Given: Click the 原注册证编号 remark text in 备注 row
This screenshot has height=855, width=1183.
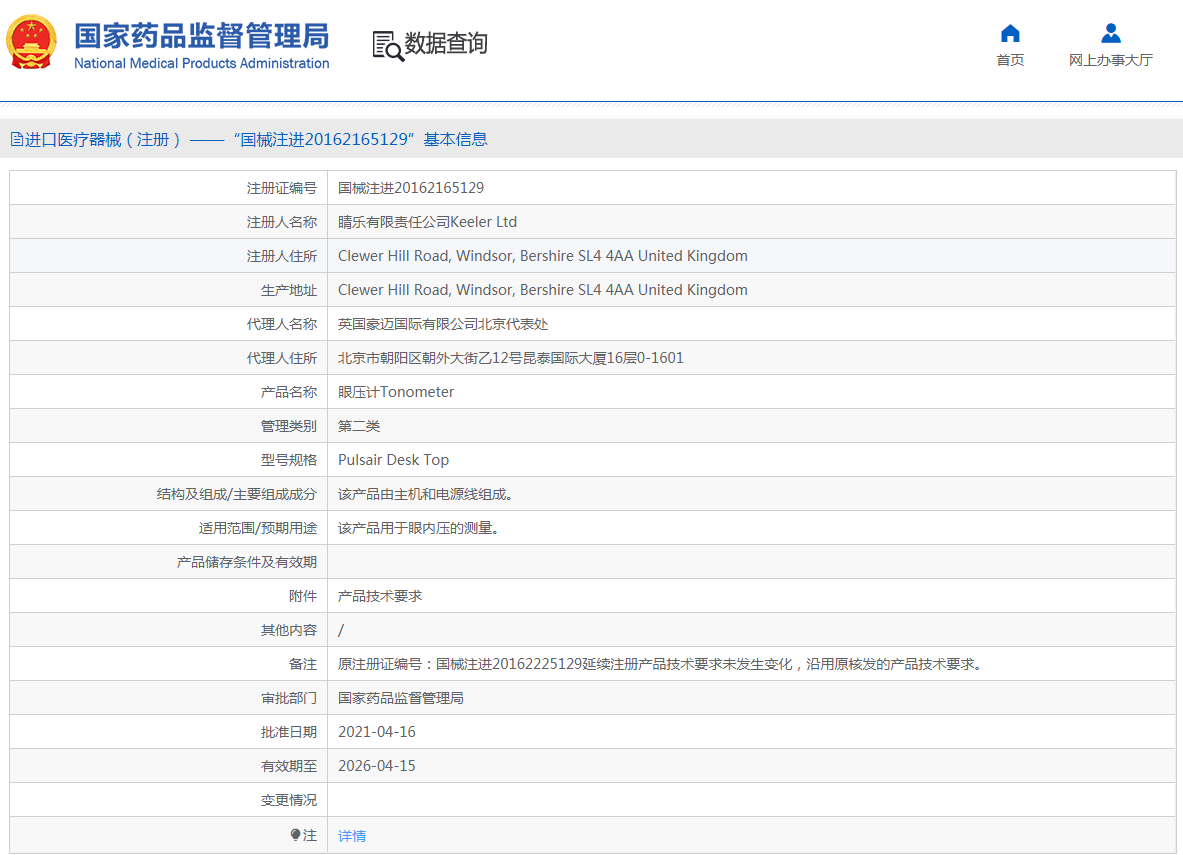Looking at the screenshot, I should tap(661, 664).
